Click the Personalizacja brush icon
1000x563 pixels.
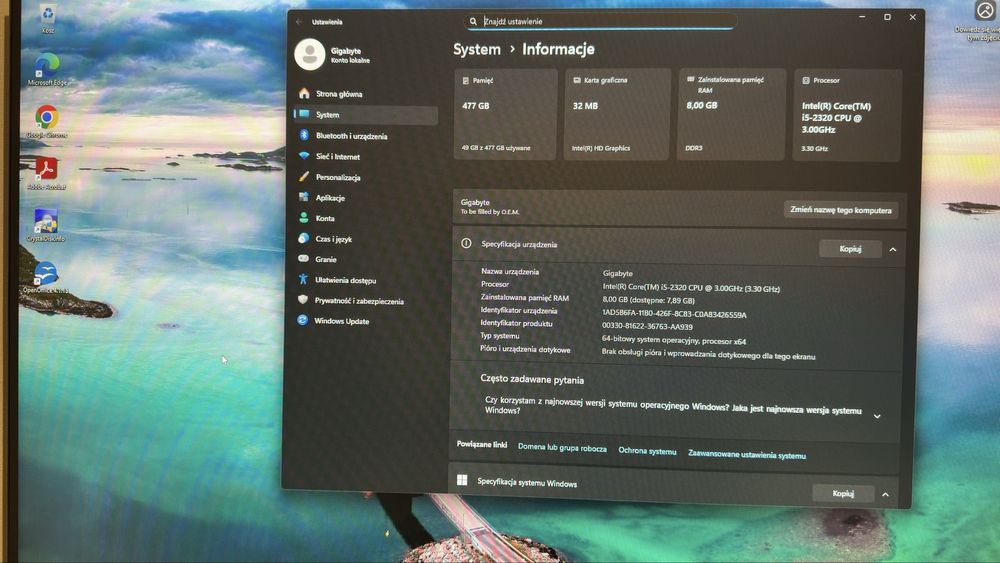pos(304,177)
